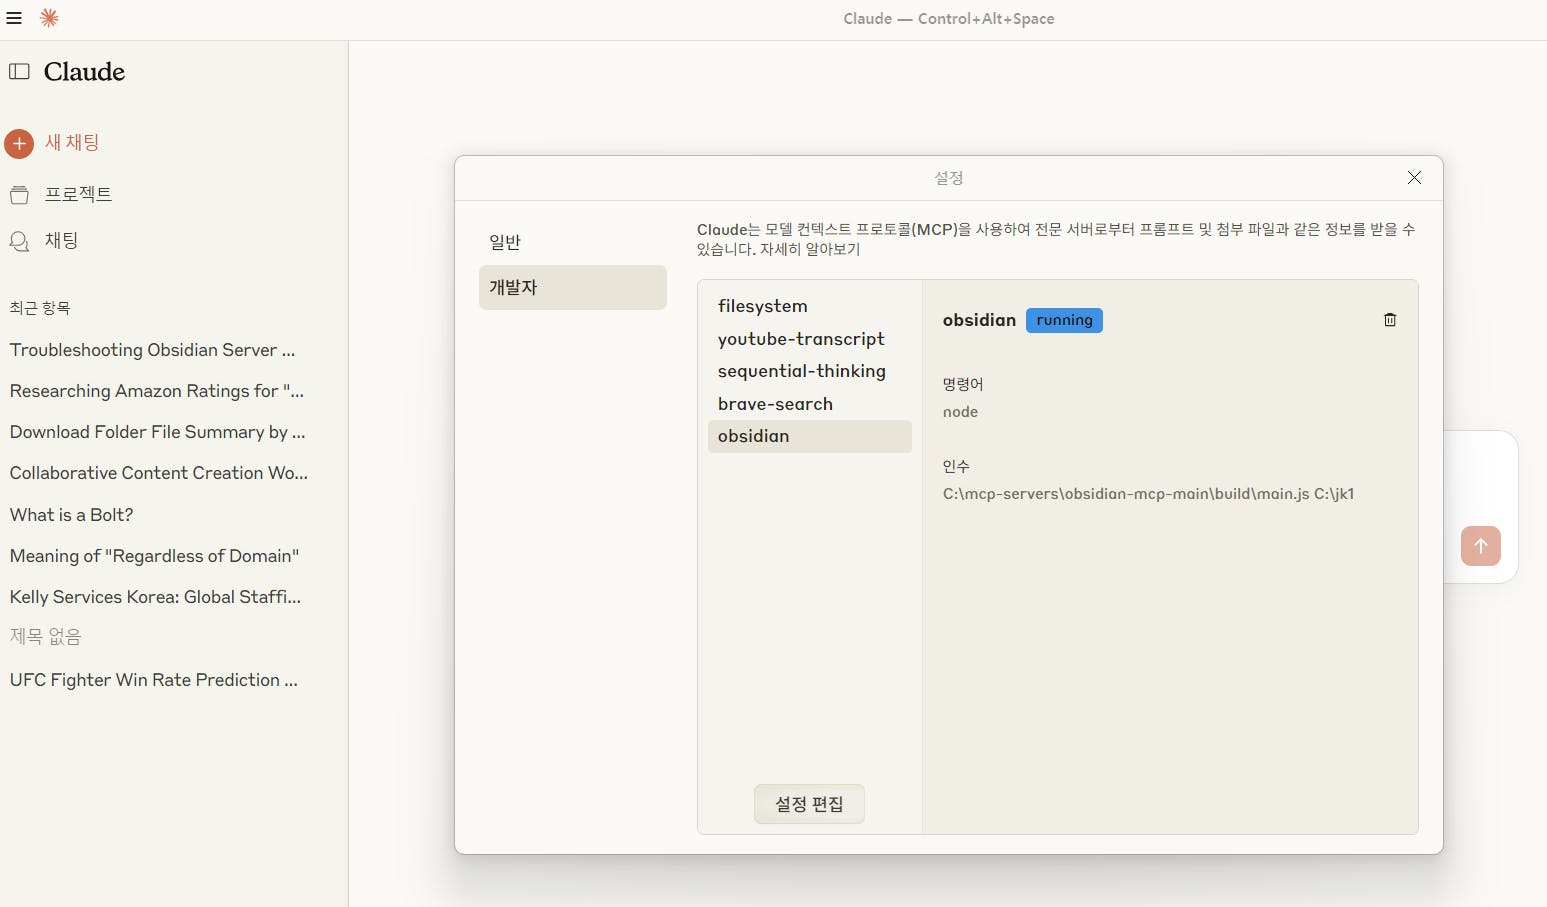Click the 설정 편집 button
This screenshot has width=1547, height=907.
pyautogui.click(x=809, y=804)
